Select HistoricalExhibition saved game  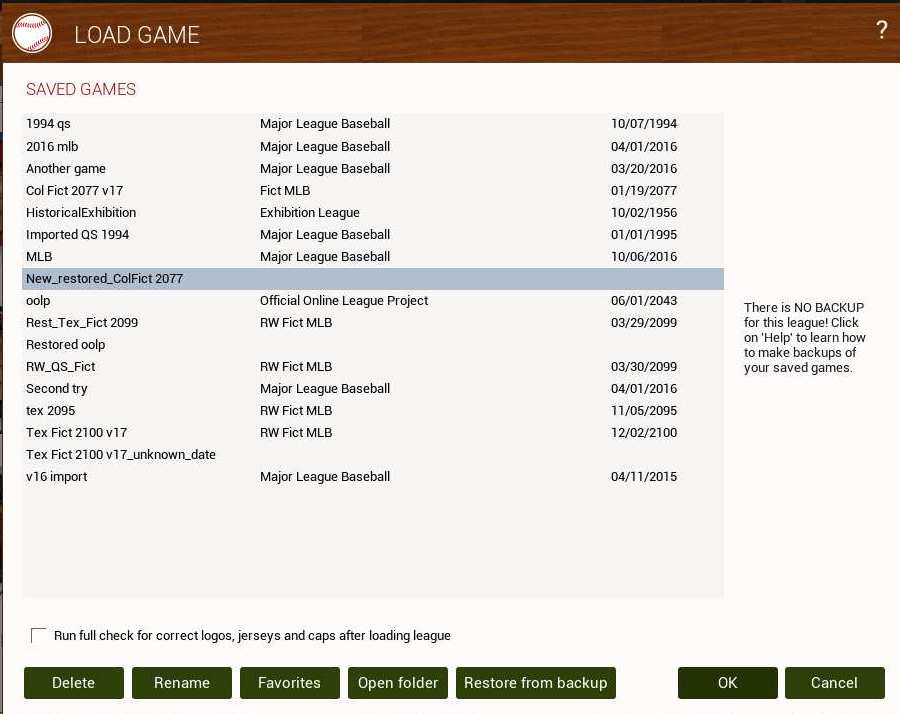coord(81,212)
